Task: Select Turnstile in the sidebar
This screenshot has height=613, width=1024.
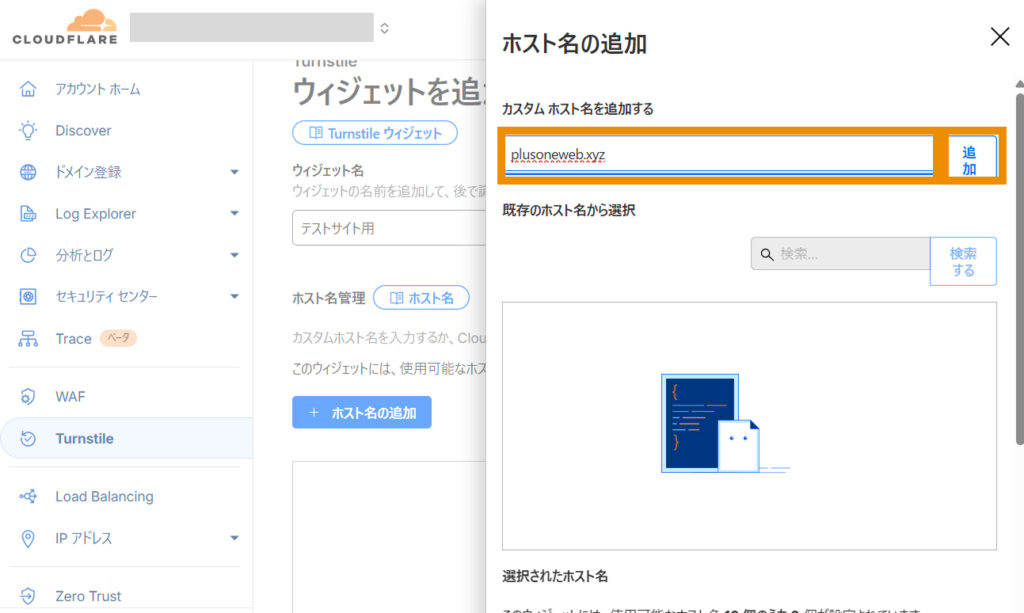Action: (x=85, y=438)
